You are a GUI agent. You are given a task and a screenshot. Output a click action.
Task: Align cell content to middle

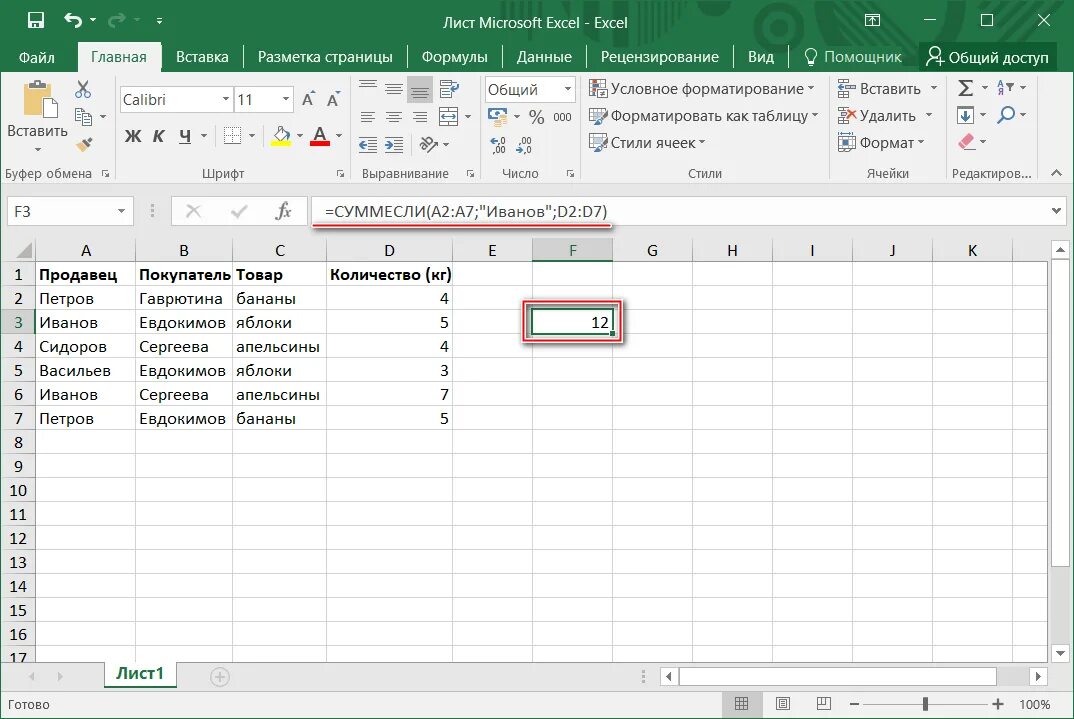[x=394, y=88]
